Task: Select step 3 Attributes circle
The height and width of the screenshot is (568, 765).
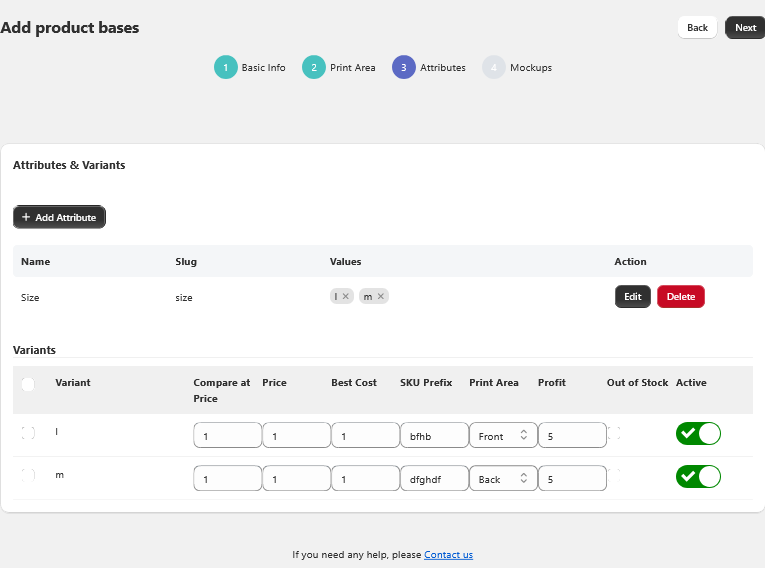Action: point(404,67)
